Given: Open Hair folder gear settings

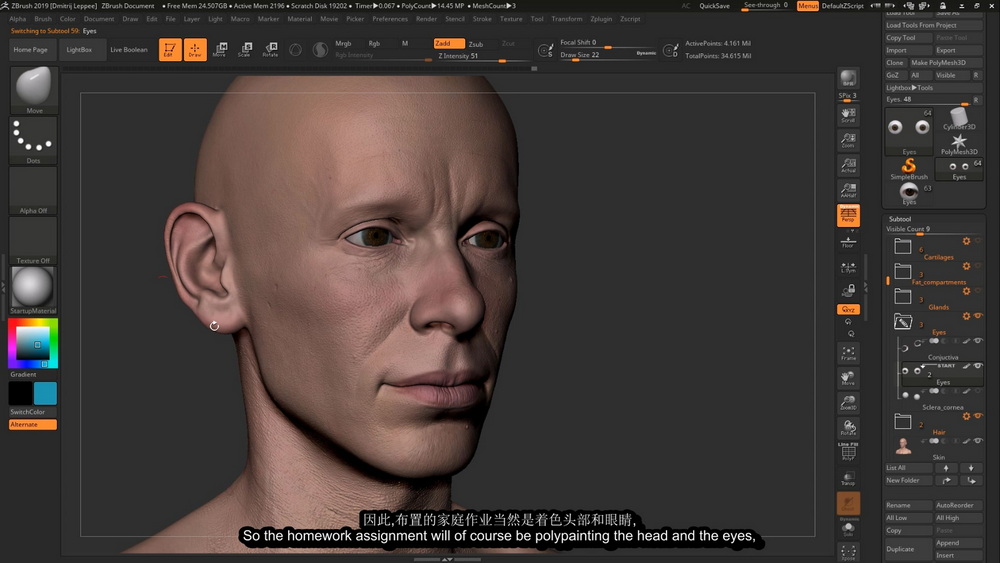Looking at the screenshot, I should pyautogui.click(x=966, y=416).
